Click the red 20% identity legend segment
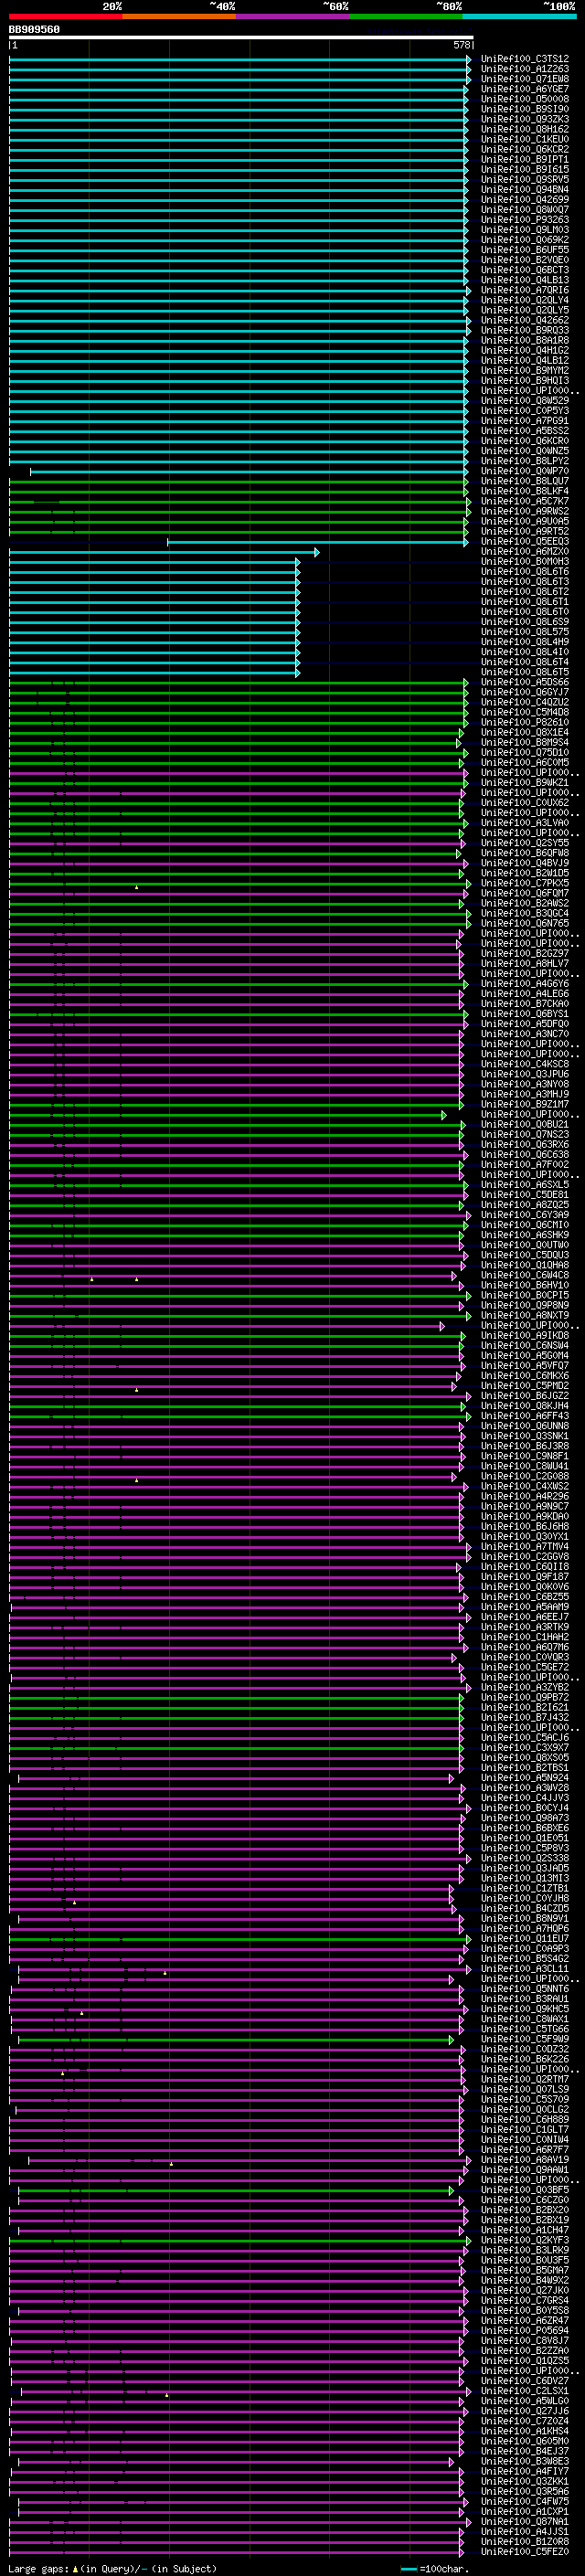Screen dimensions: 585x2576 point(65,16)
